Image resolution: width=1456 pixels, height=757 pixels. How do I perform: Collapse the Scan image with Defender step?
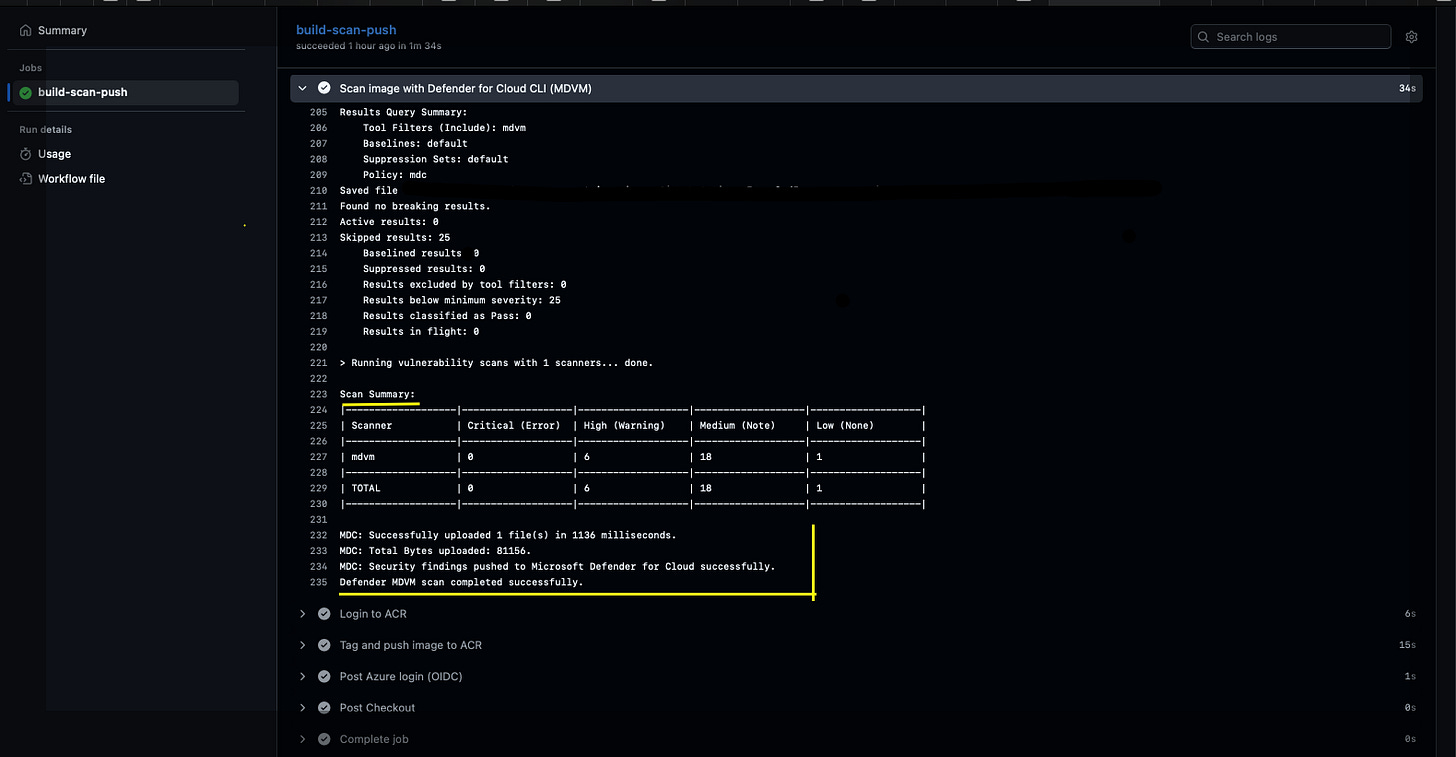point(302,88)
